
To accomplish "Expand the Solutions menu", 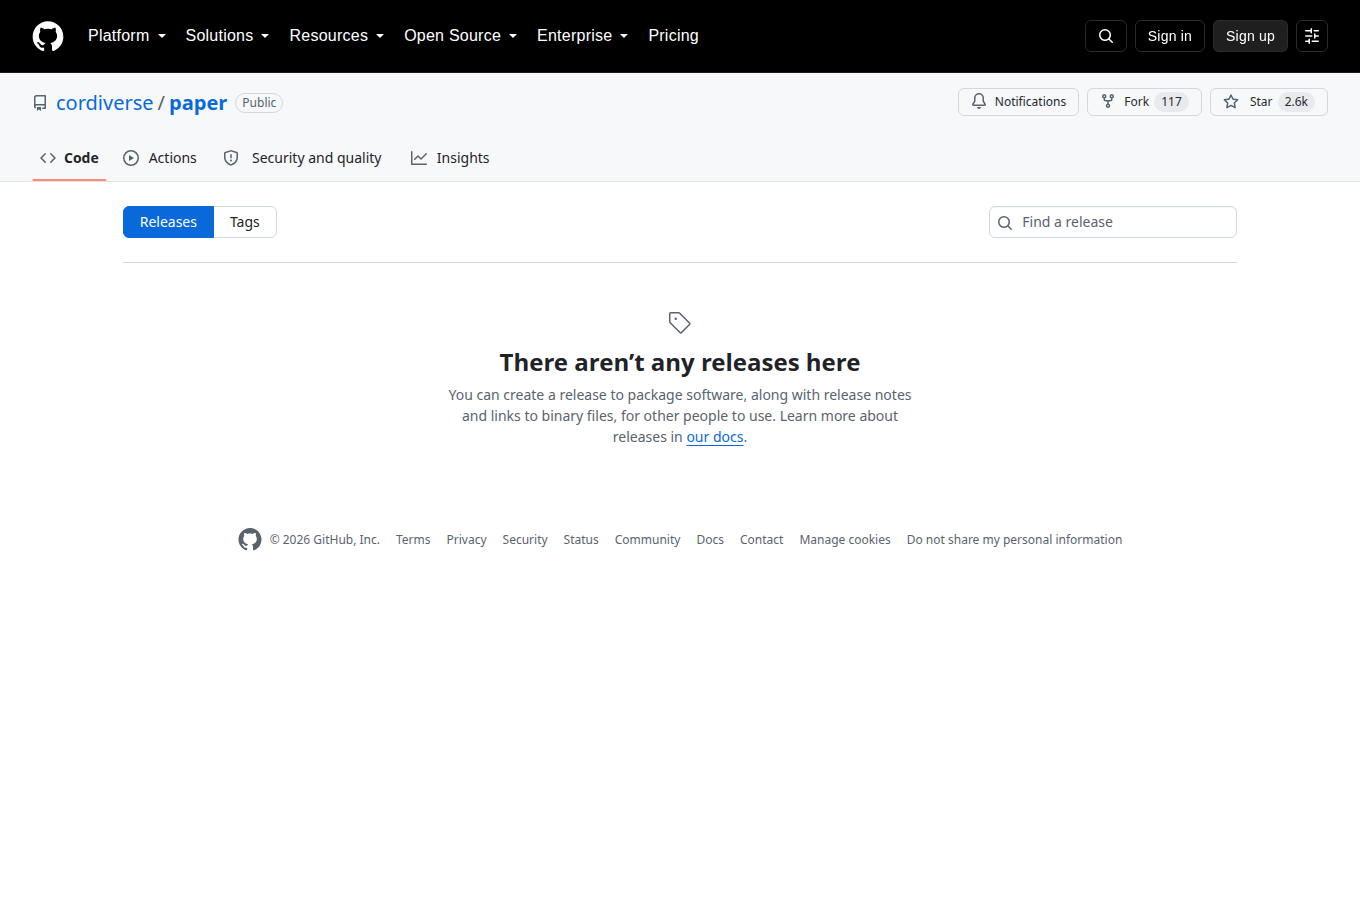I will pyautogui.click(x=227, y=36).
